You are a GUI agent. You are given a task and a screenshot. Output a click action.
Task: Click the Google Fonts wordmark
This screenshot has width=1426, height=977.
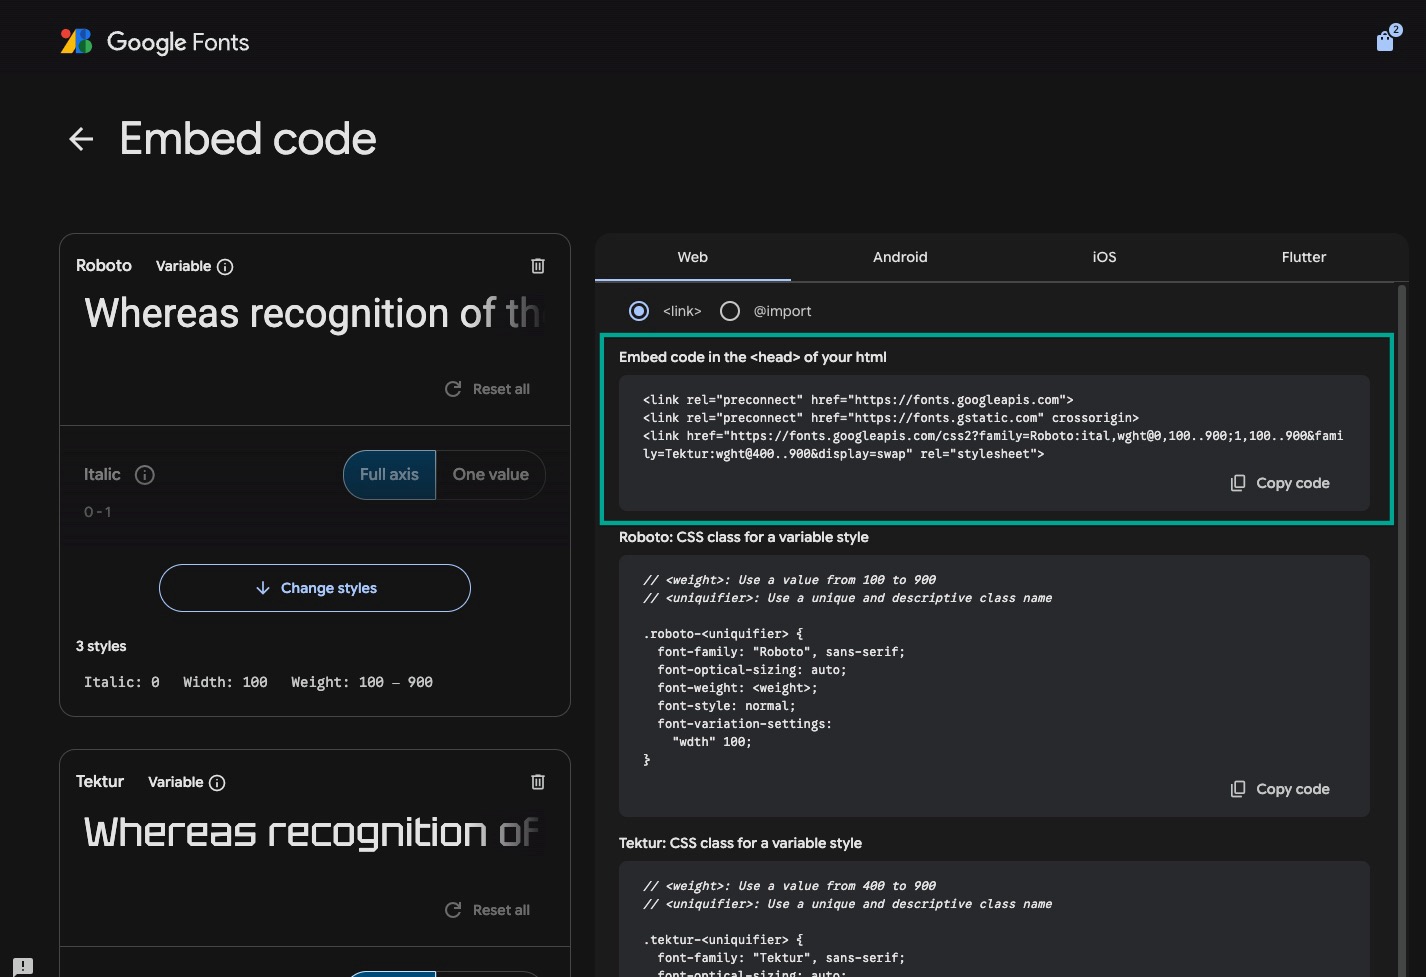[x=178, y=42]
